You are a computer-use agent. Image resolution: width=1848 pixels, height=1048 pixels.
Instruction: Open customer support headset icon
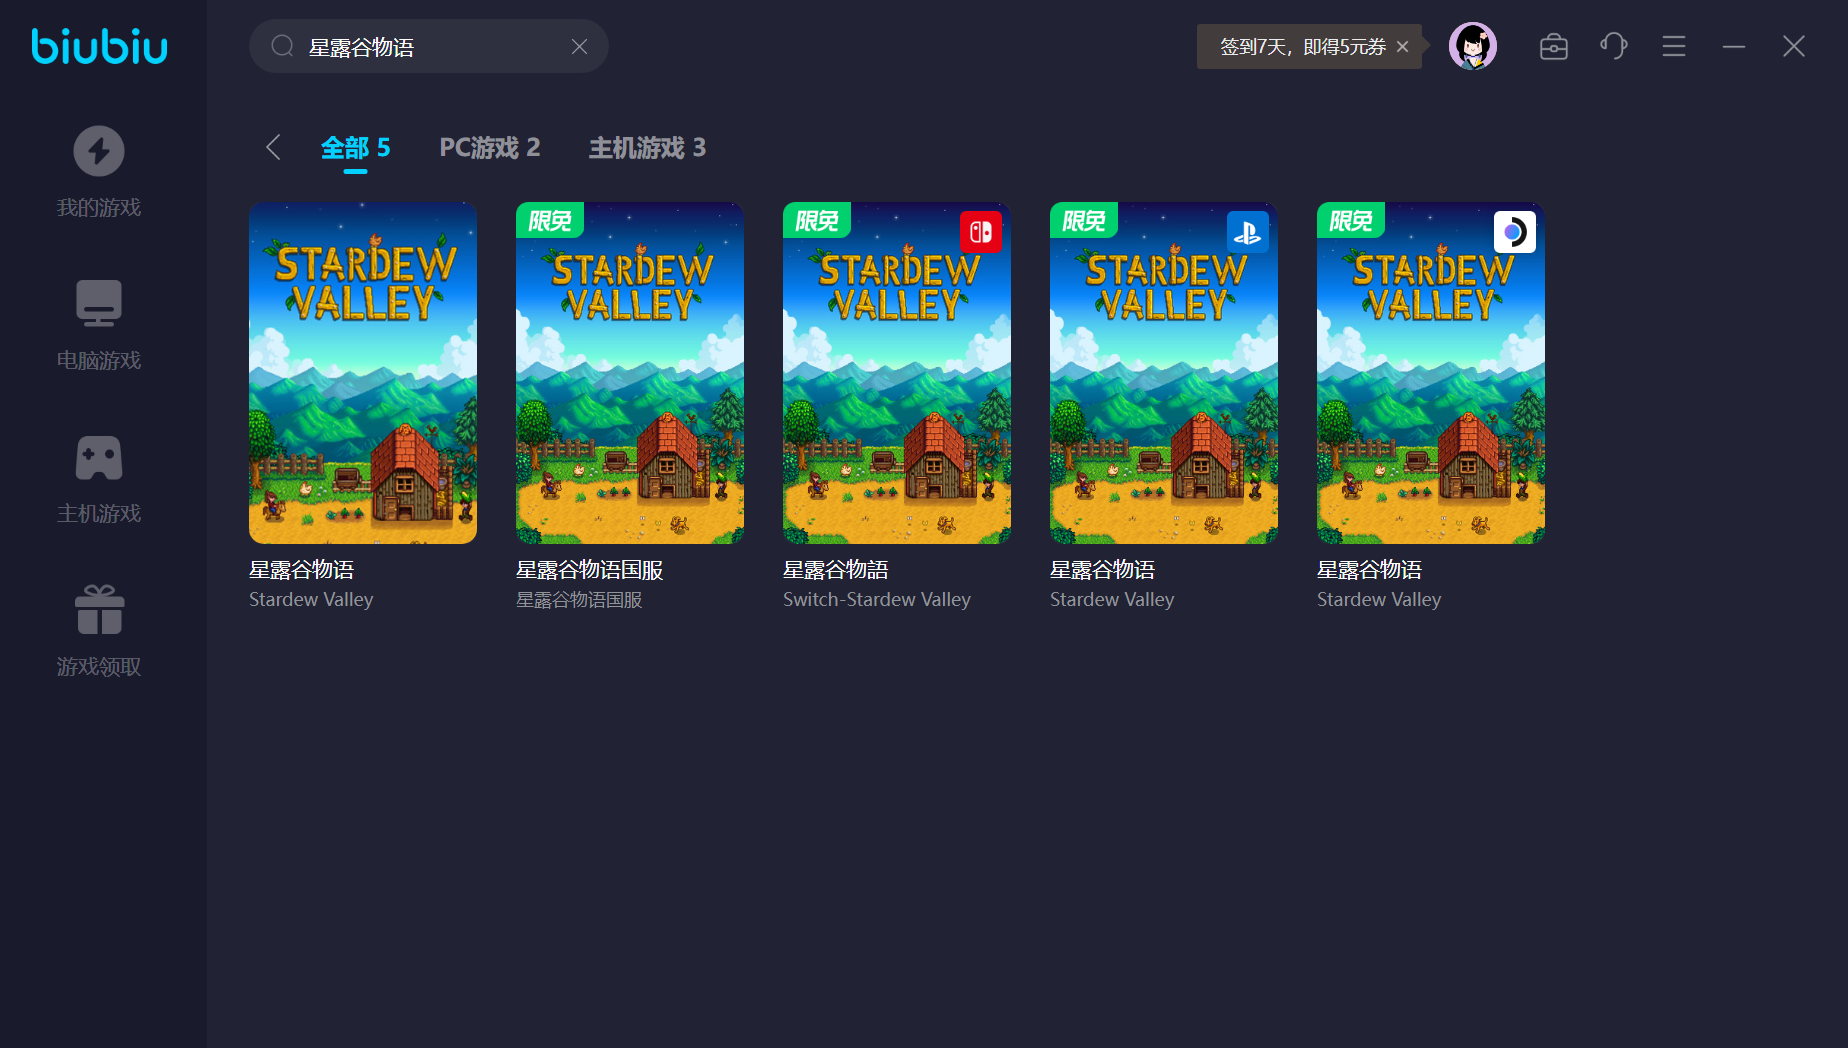point(1613,46)
